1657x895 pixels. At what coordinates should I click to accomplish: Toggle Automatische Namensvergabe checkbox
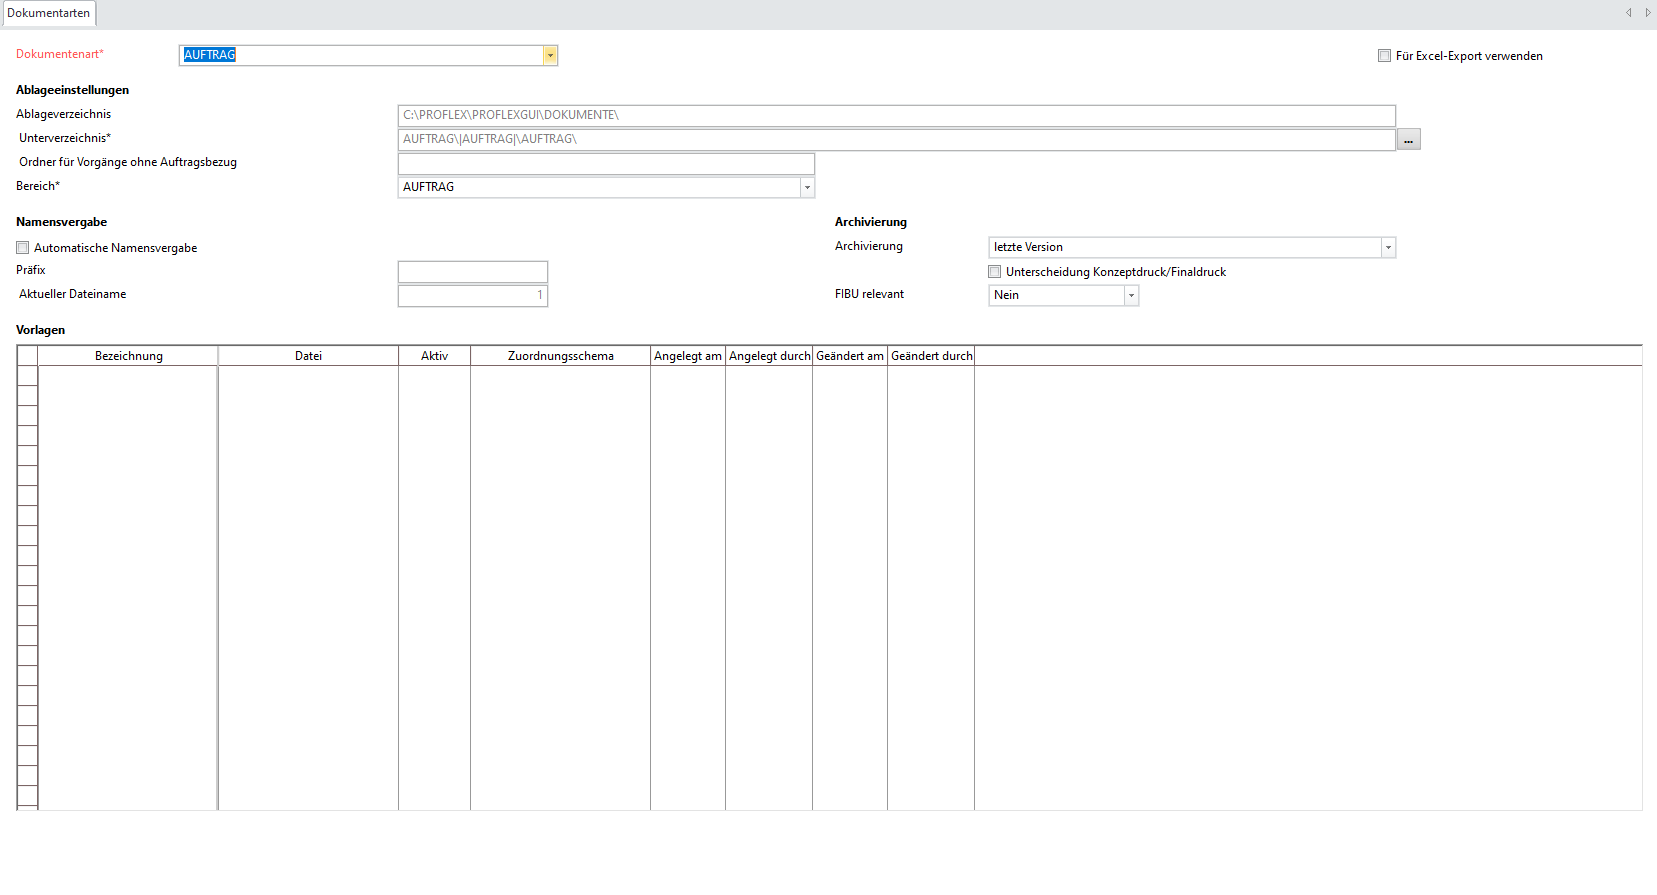[23, 248]
